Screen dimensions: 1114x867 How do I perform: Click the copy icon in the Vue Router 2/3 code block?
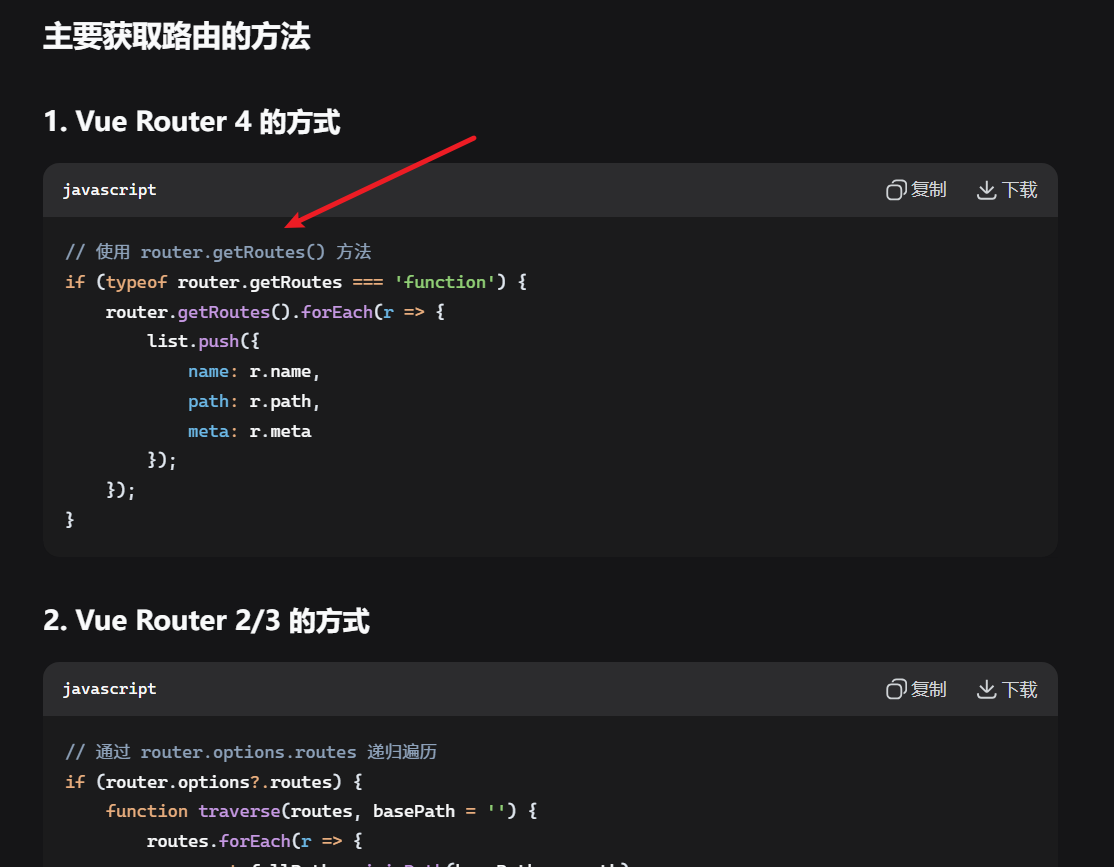pyautogui.click(x=896, y=689)
